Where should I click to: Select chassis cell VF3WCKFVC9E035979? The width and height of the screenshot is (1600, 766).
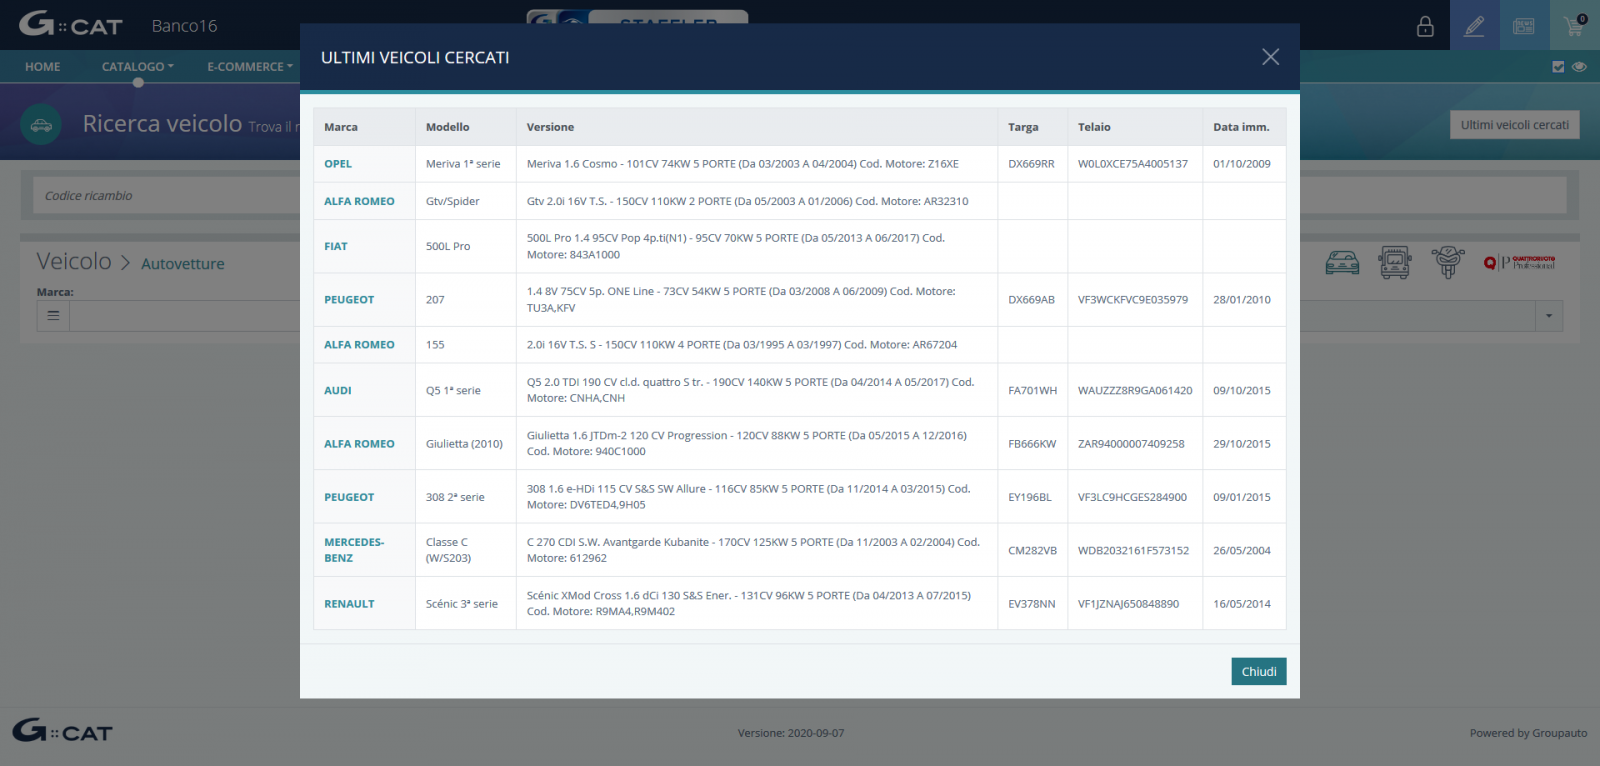coord(1133,300)
